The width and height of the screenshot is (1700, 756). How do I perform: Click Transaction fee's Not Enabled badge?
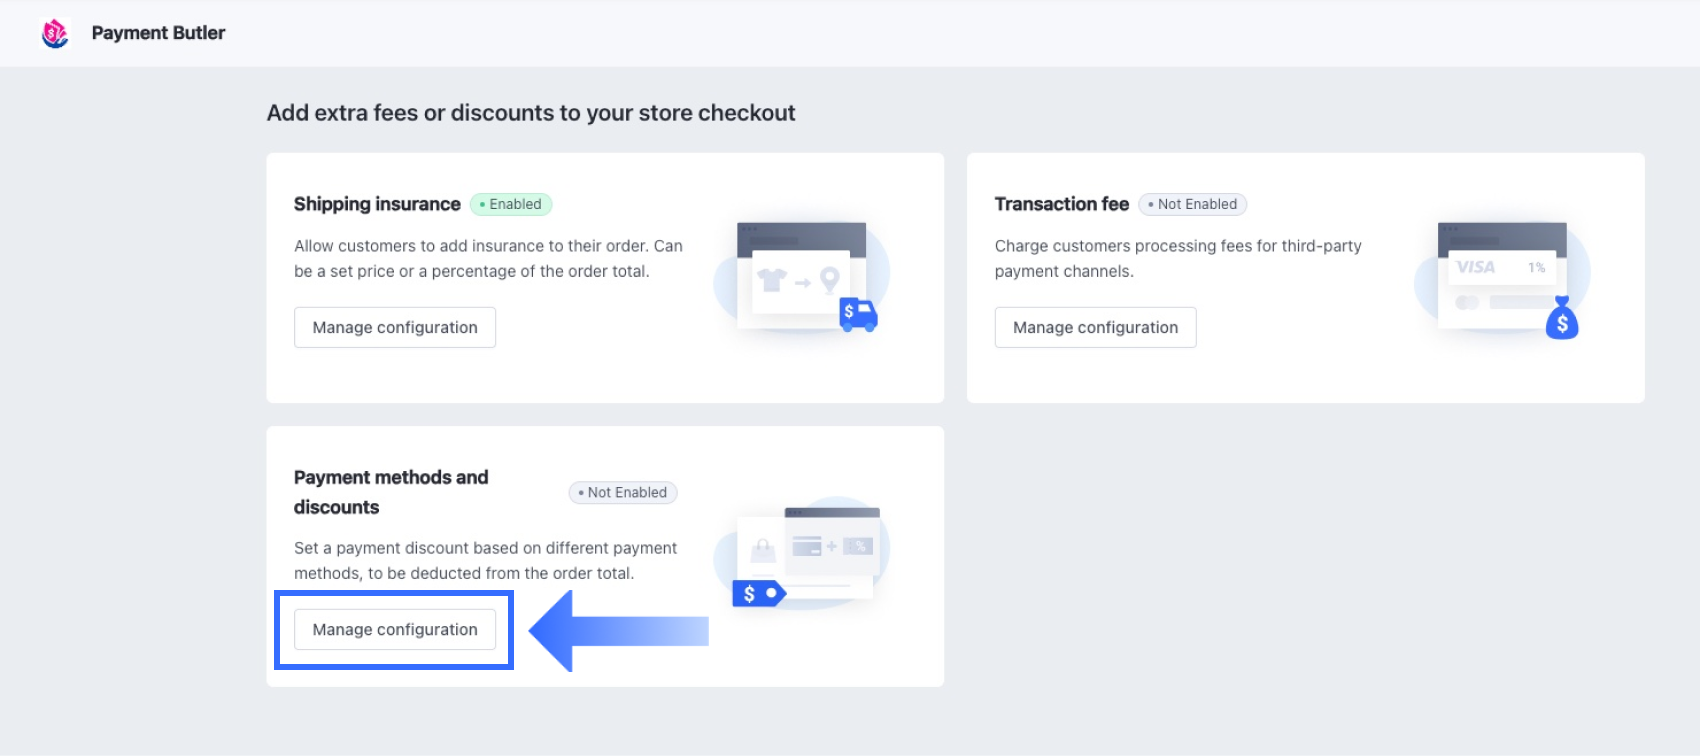(1192, 204)
